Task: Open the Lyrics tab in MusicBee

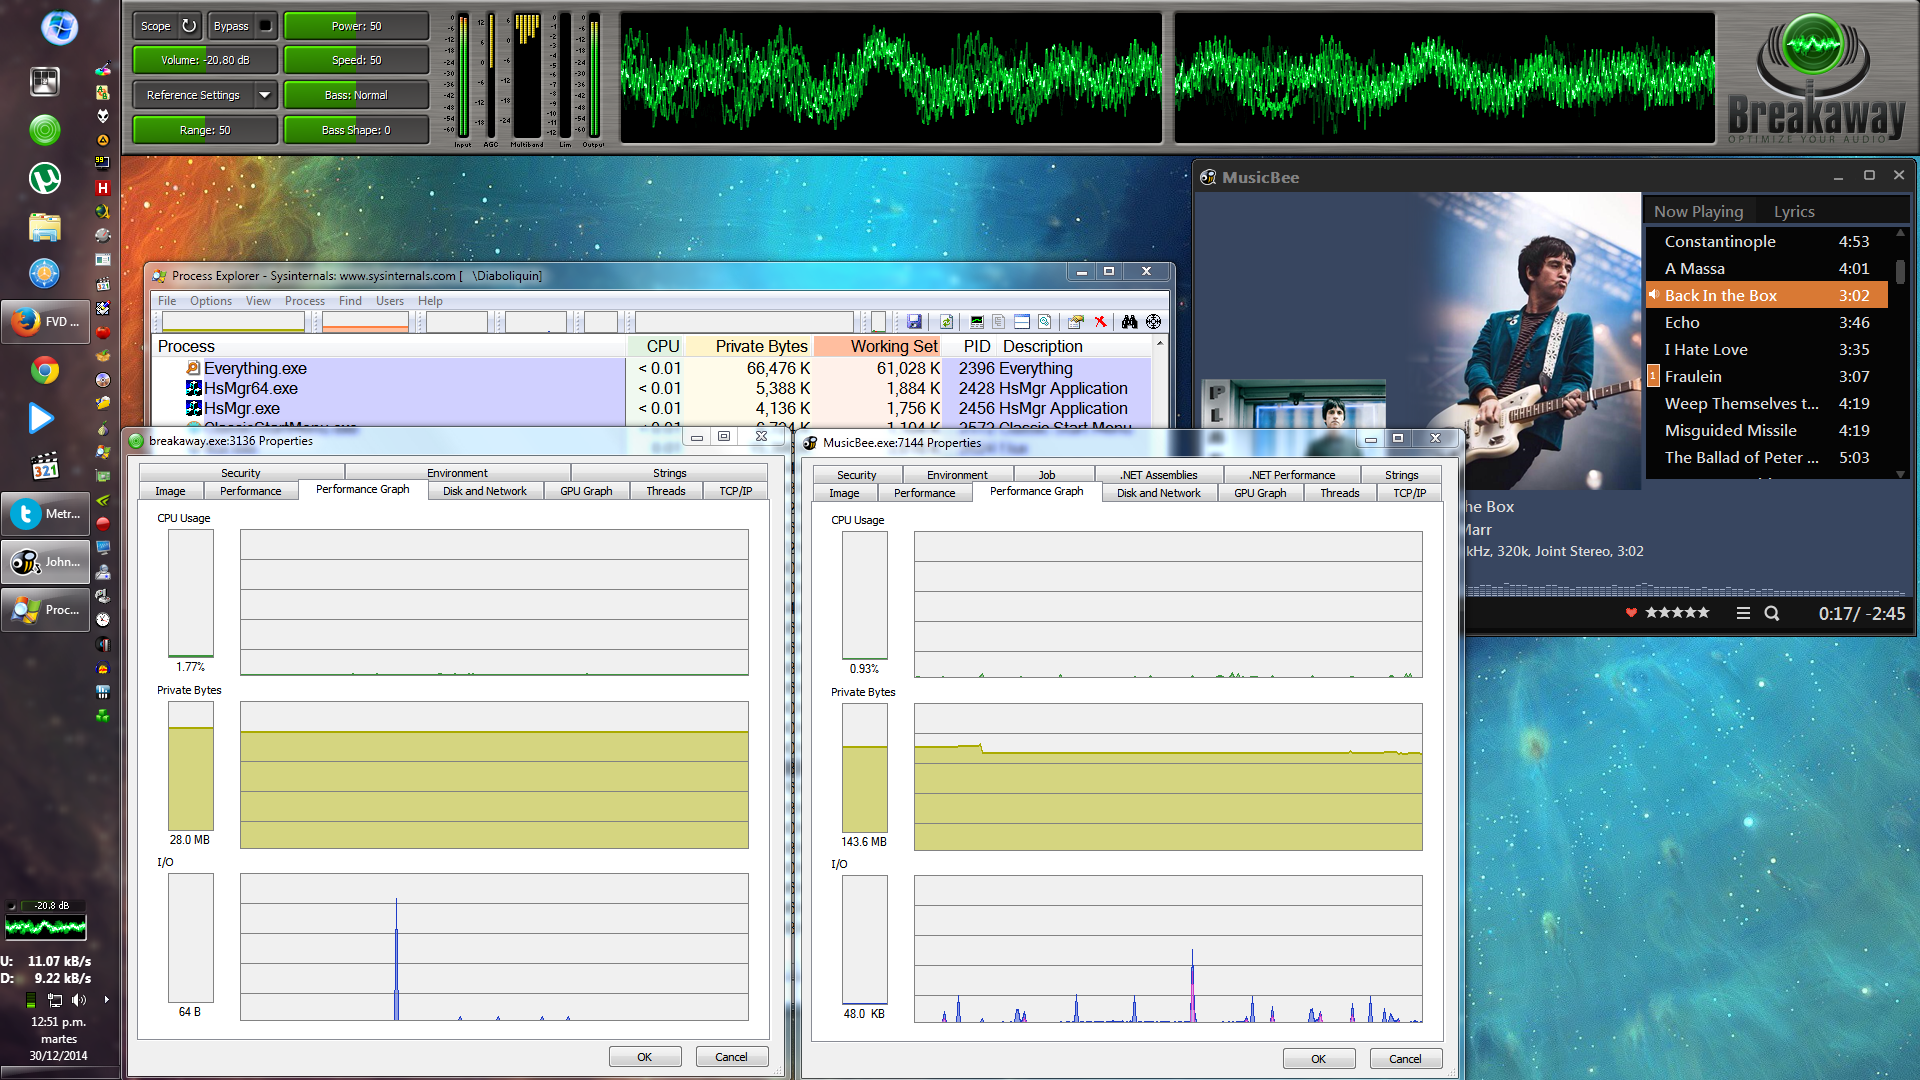Action: tap(1793, 212)
